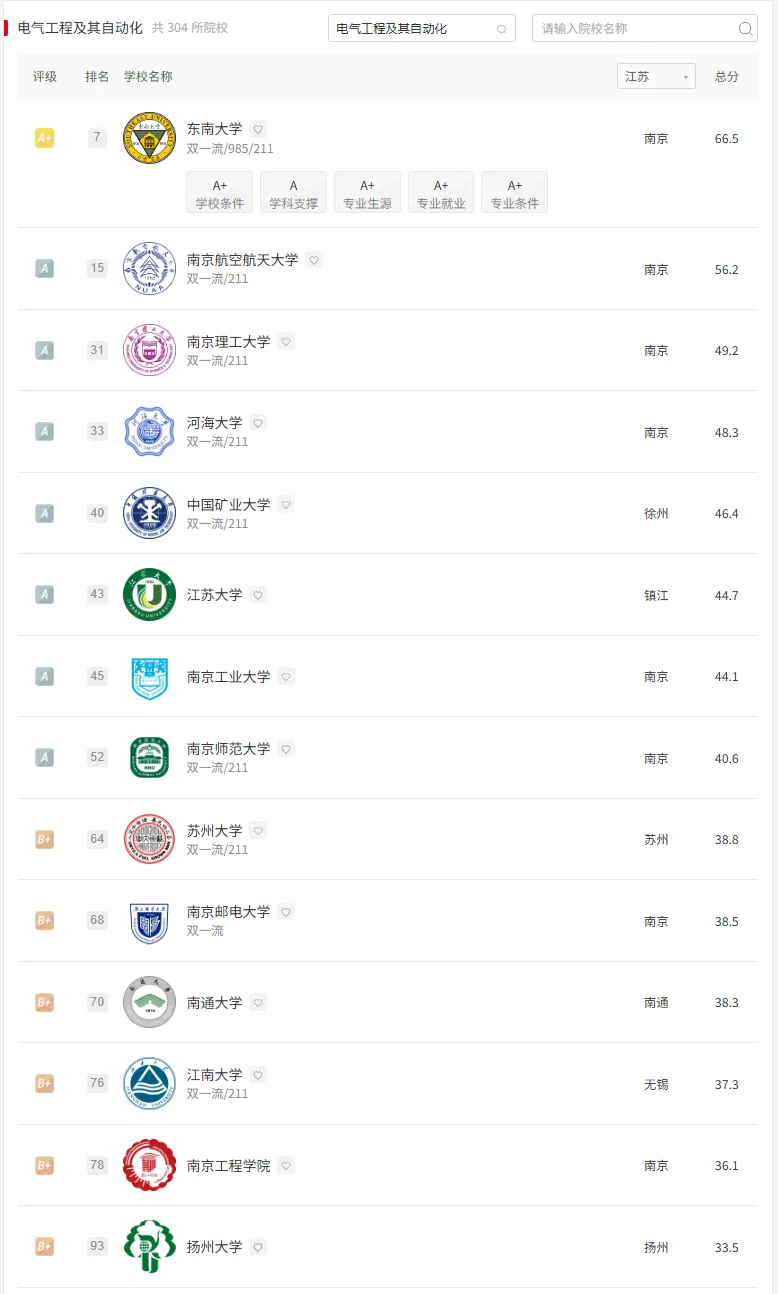This screenshot has width=778, height=1294.
Task: Toggle favorite heart for 河海大学
Action: [x=258, y=423]
